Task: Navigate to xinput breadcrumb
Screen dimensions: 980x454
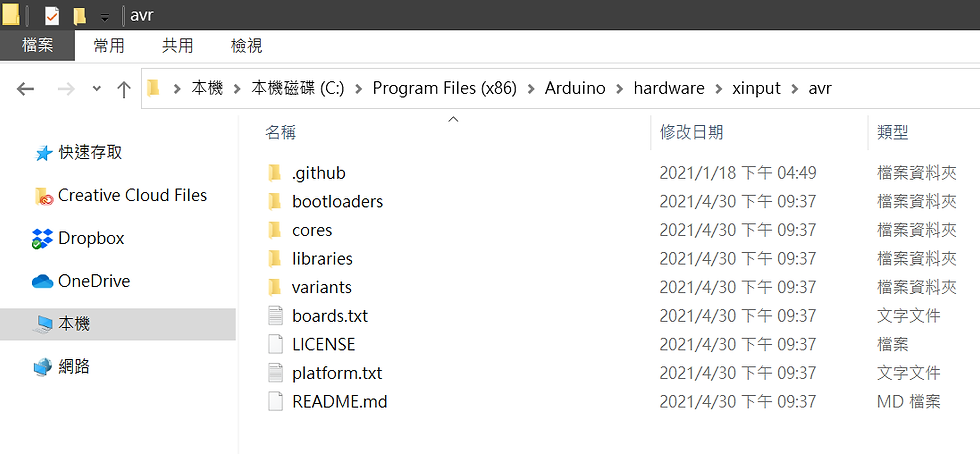Action: (756, 88)
